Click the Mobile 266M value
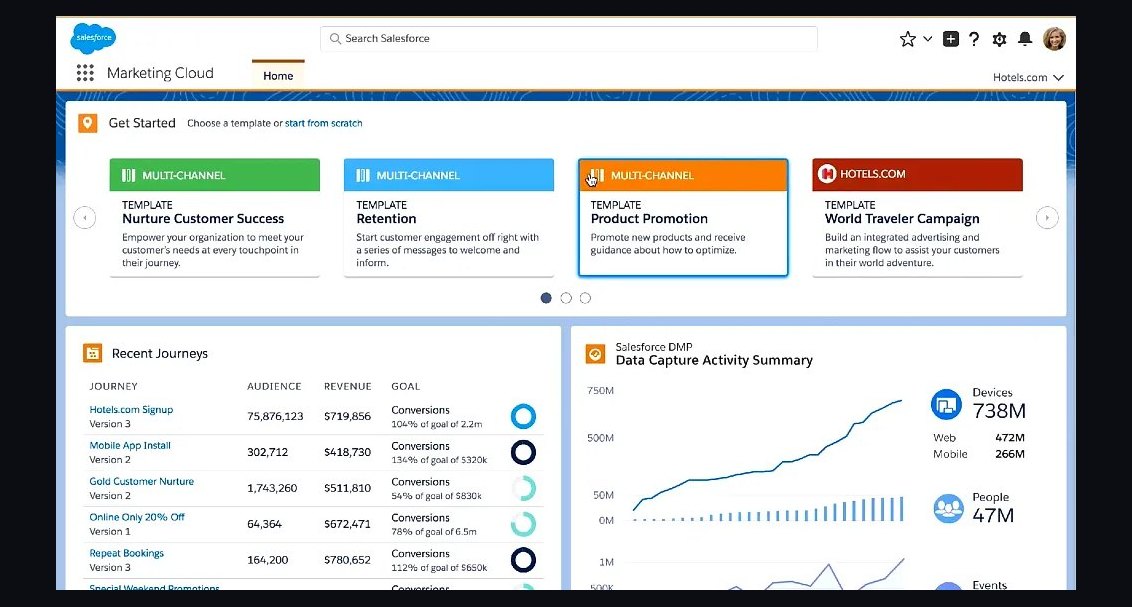 pyautogui.click(x=1010, y=454)
